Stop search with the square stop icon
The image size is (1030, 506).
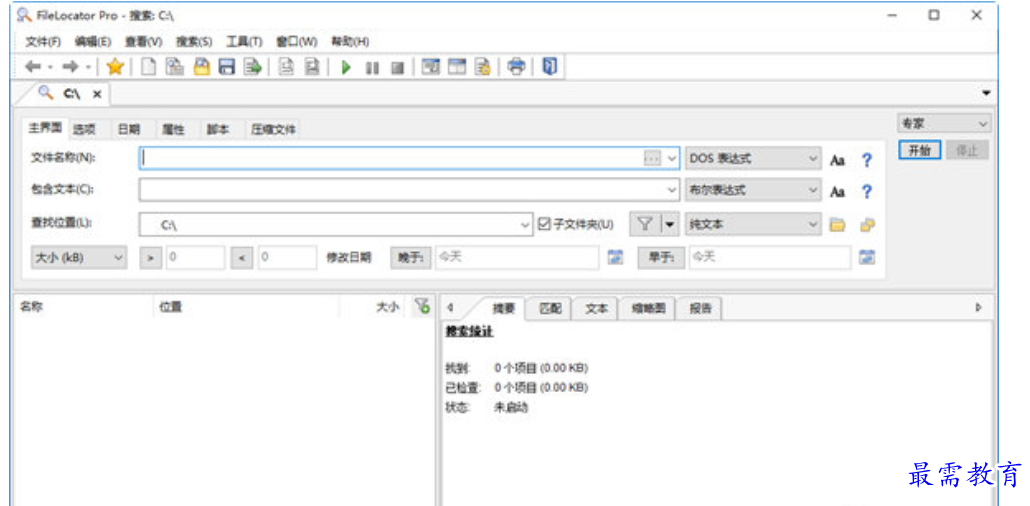[397, 68]
